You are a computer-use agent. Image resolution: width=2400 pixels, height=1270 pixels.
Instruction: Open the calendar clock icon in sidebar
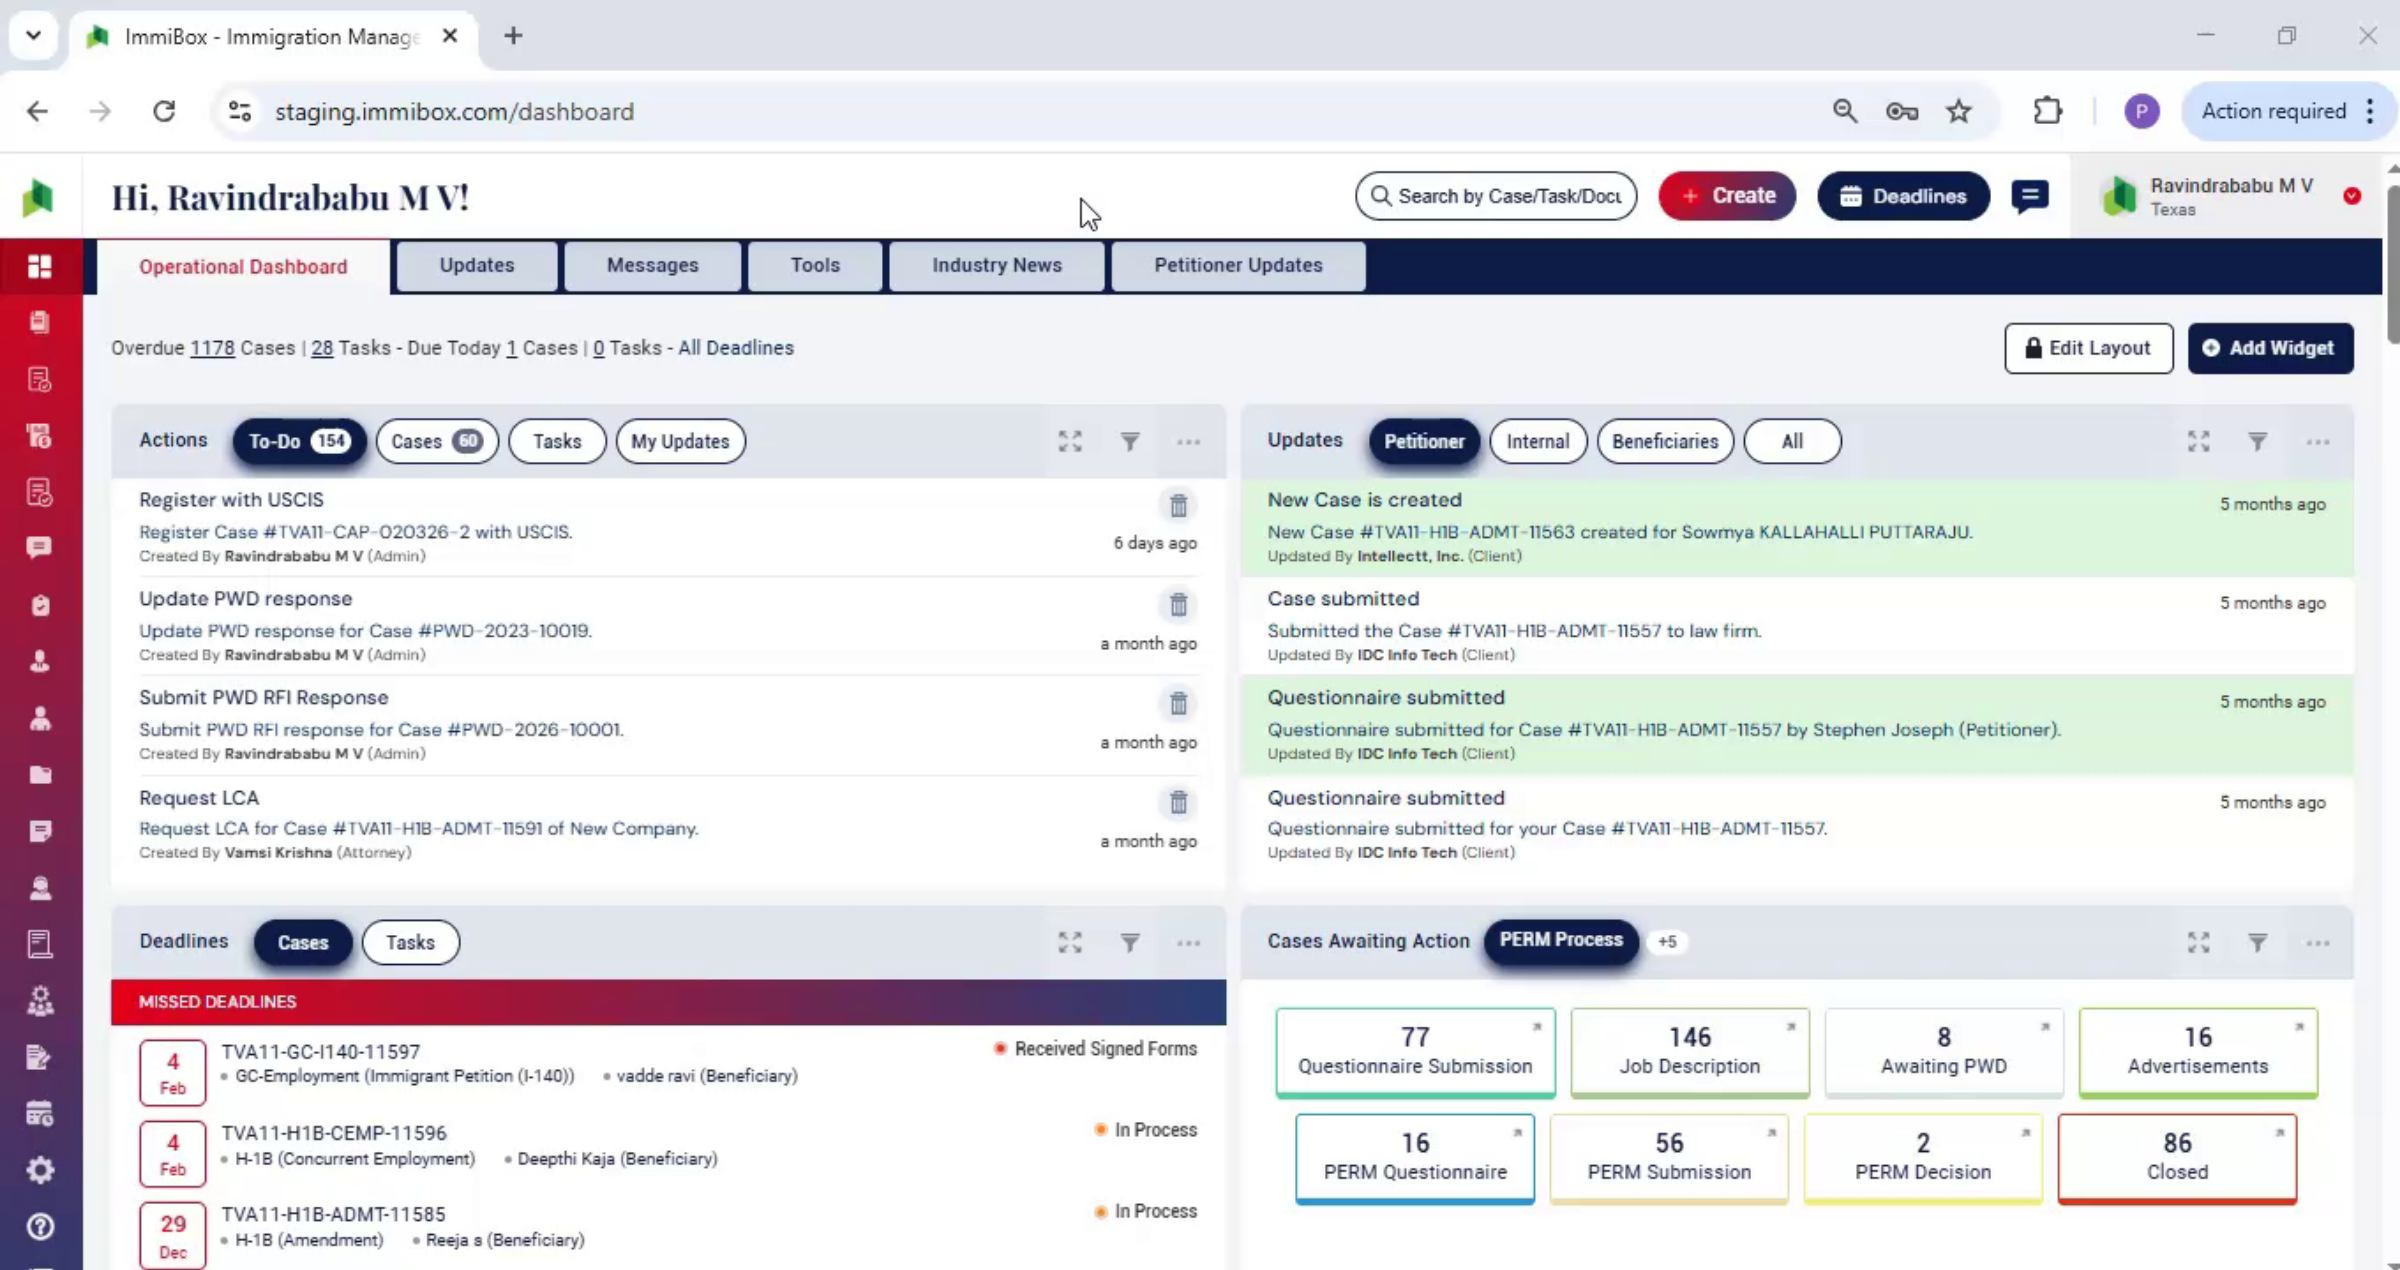(x=40, y=1113)
